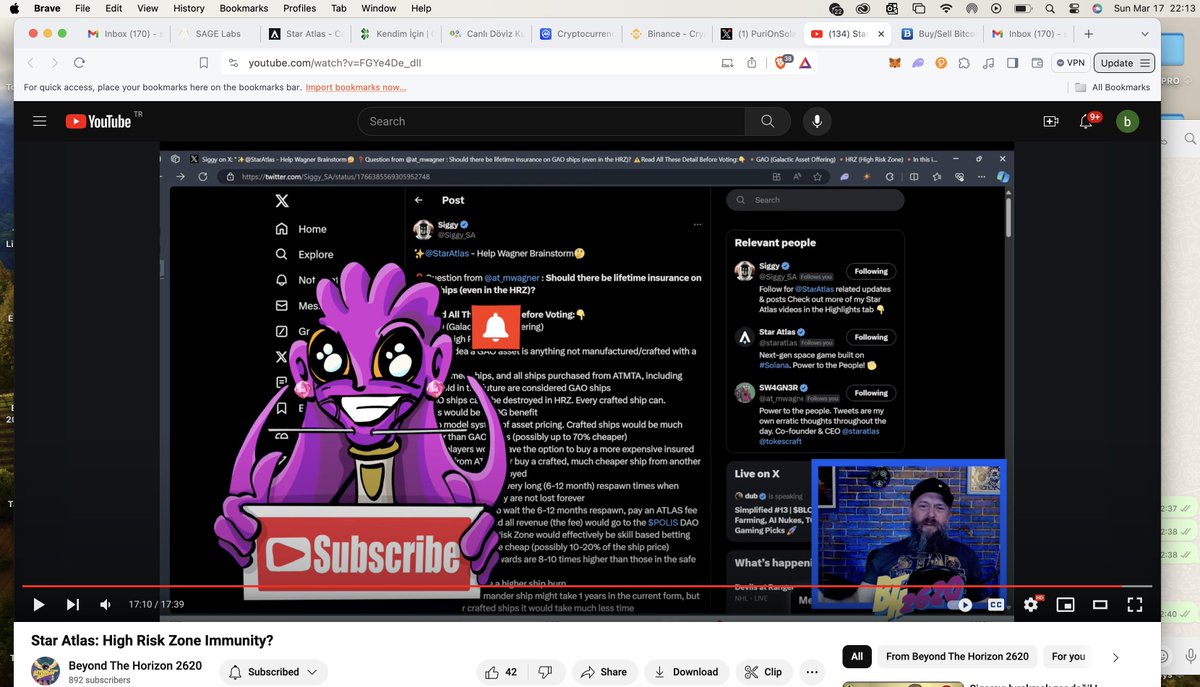The image size is (1200, 687).
Task: Toggle the browser sidebar panel
Action: [x=1011, y=62]
